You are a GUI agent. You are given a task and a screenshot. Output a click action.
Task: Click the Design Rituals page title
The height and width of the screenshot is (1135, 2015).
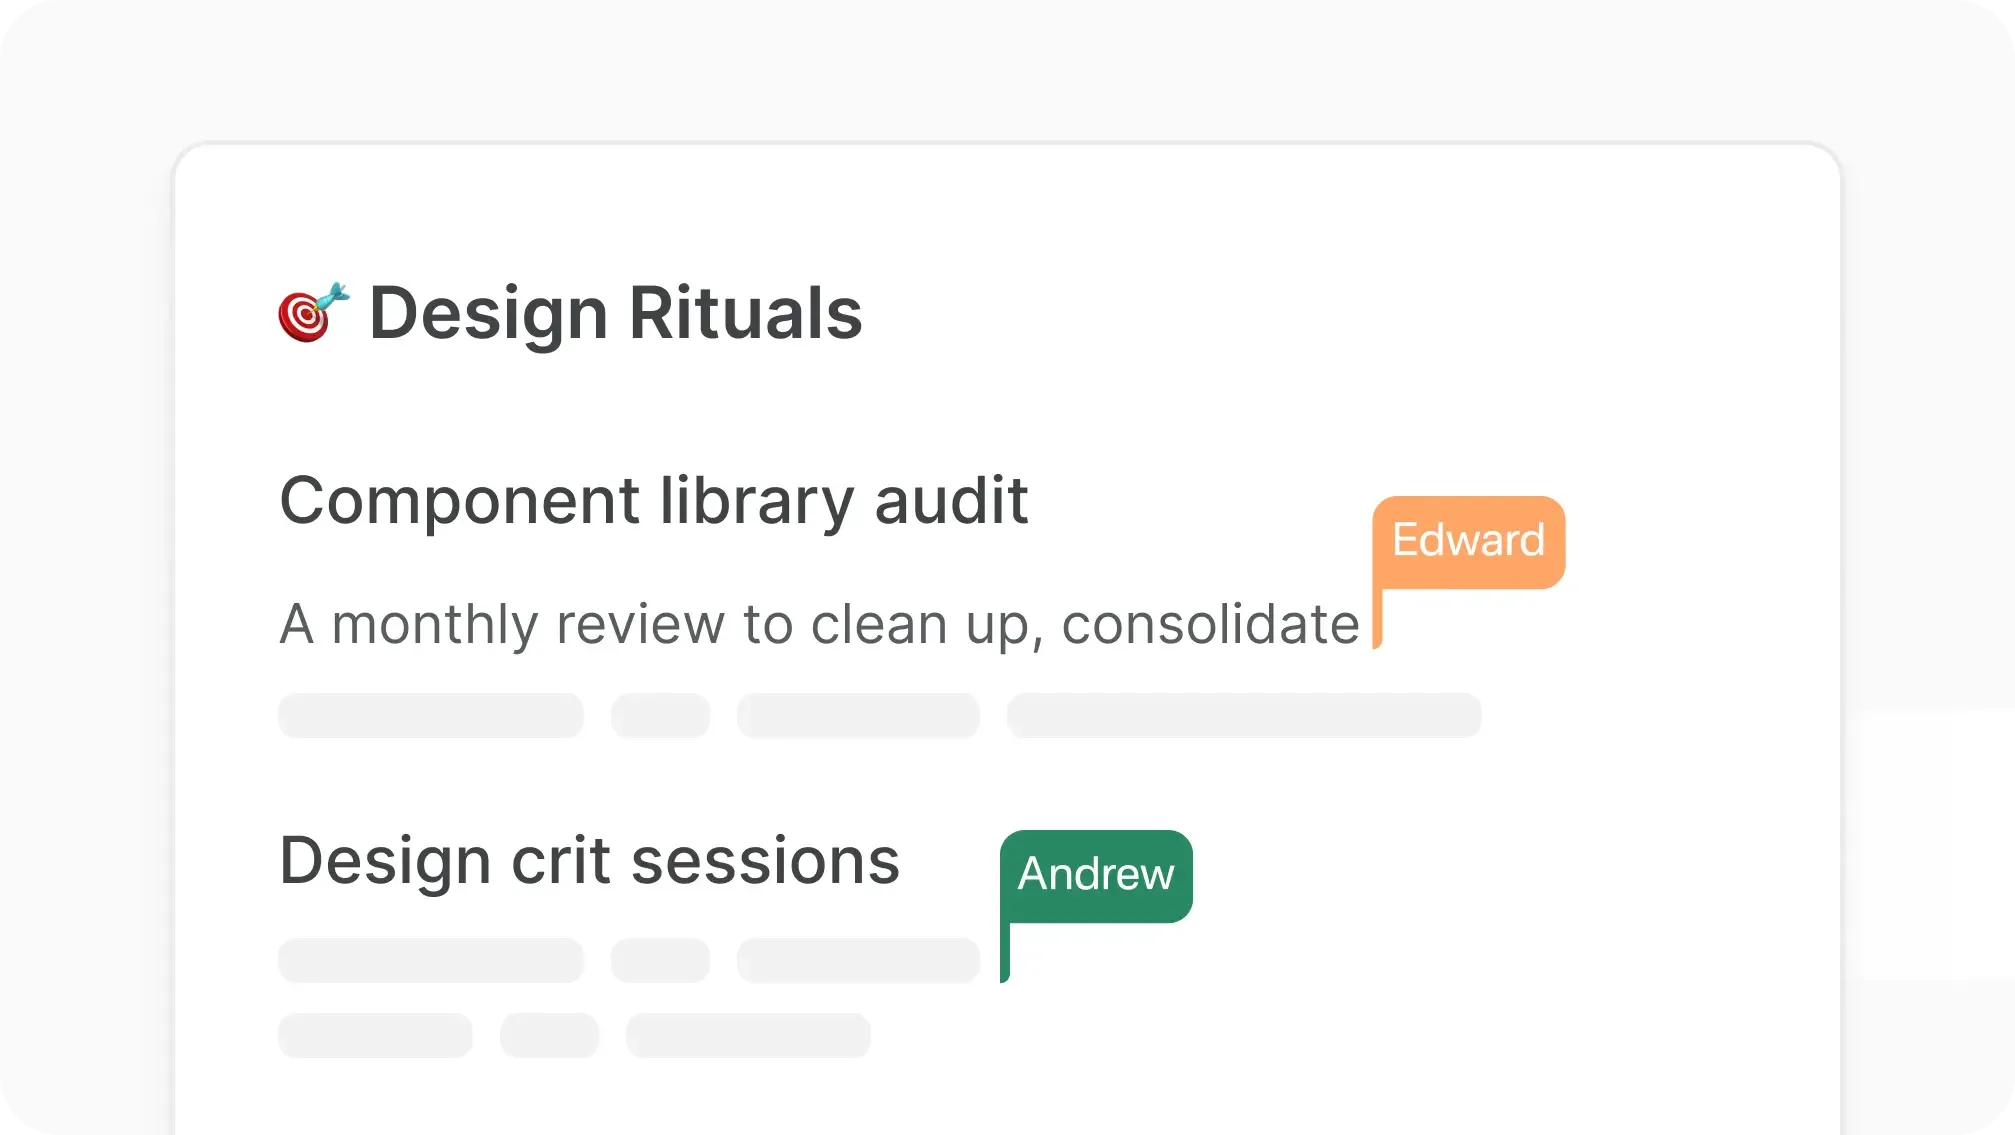pyautogui.click(x=615, y=313)
